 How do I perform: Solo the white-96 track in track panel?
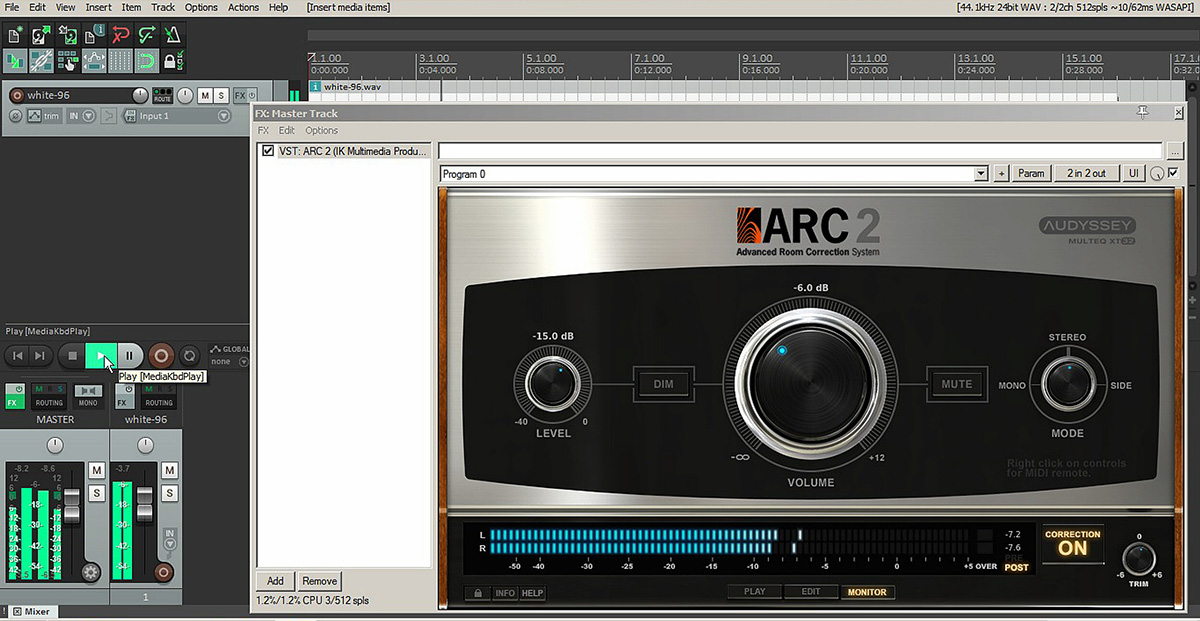[221, 95]
